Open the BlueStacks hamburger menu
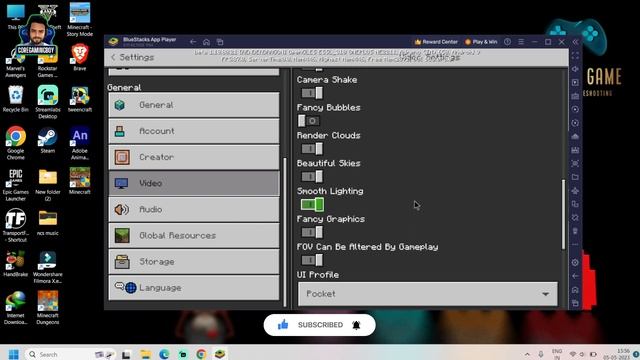 tap(521, 42)
